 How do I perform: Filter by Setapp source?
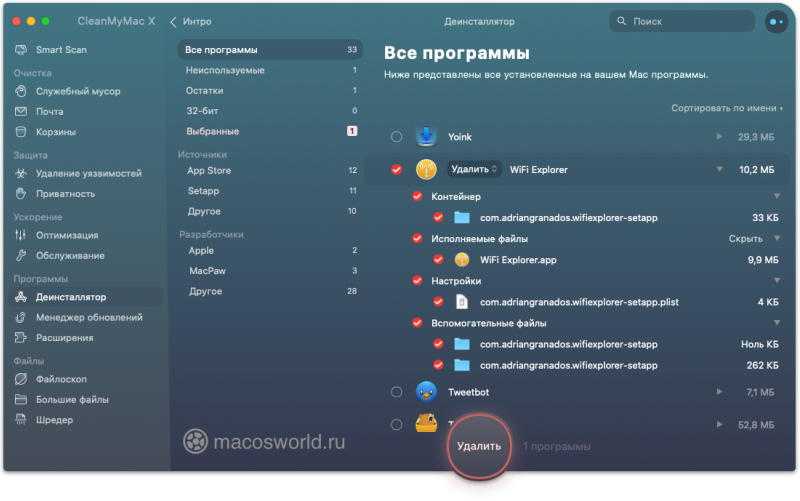pos(270,191)
